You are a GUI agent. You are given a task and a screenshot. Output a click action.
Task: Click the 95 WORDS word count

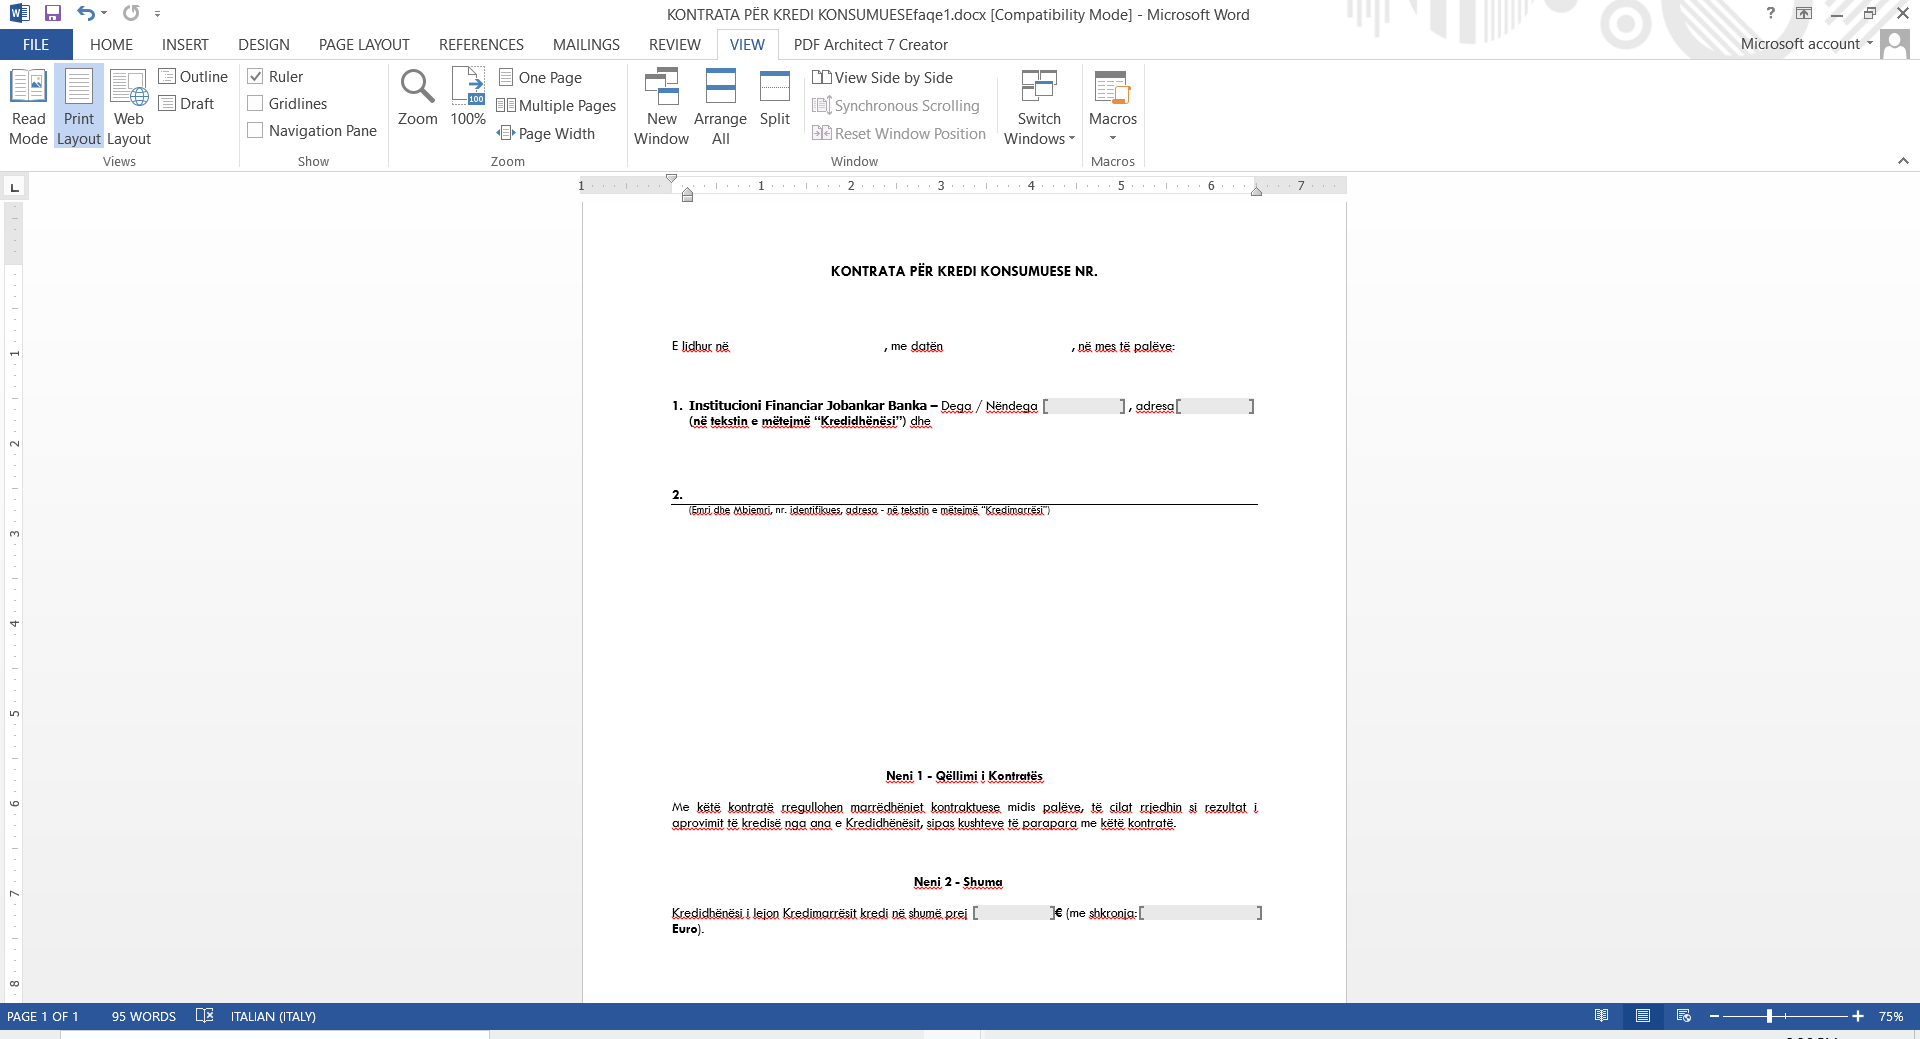coord(144,1016)
